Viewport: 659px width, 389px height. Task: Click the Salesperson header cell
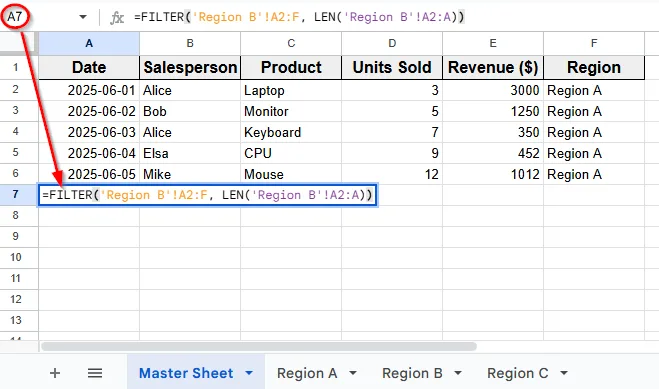190,67
